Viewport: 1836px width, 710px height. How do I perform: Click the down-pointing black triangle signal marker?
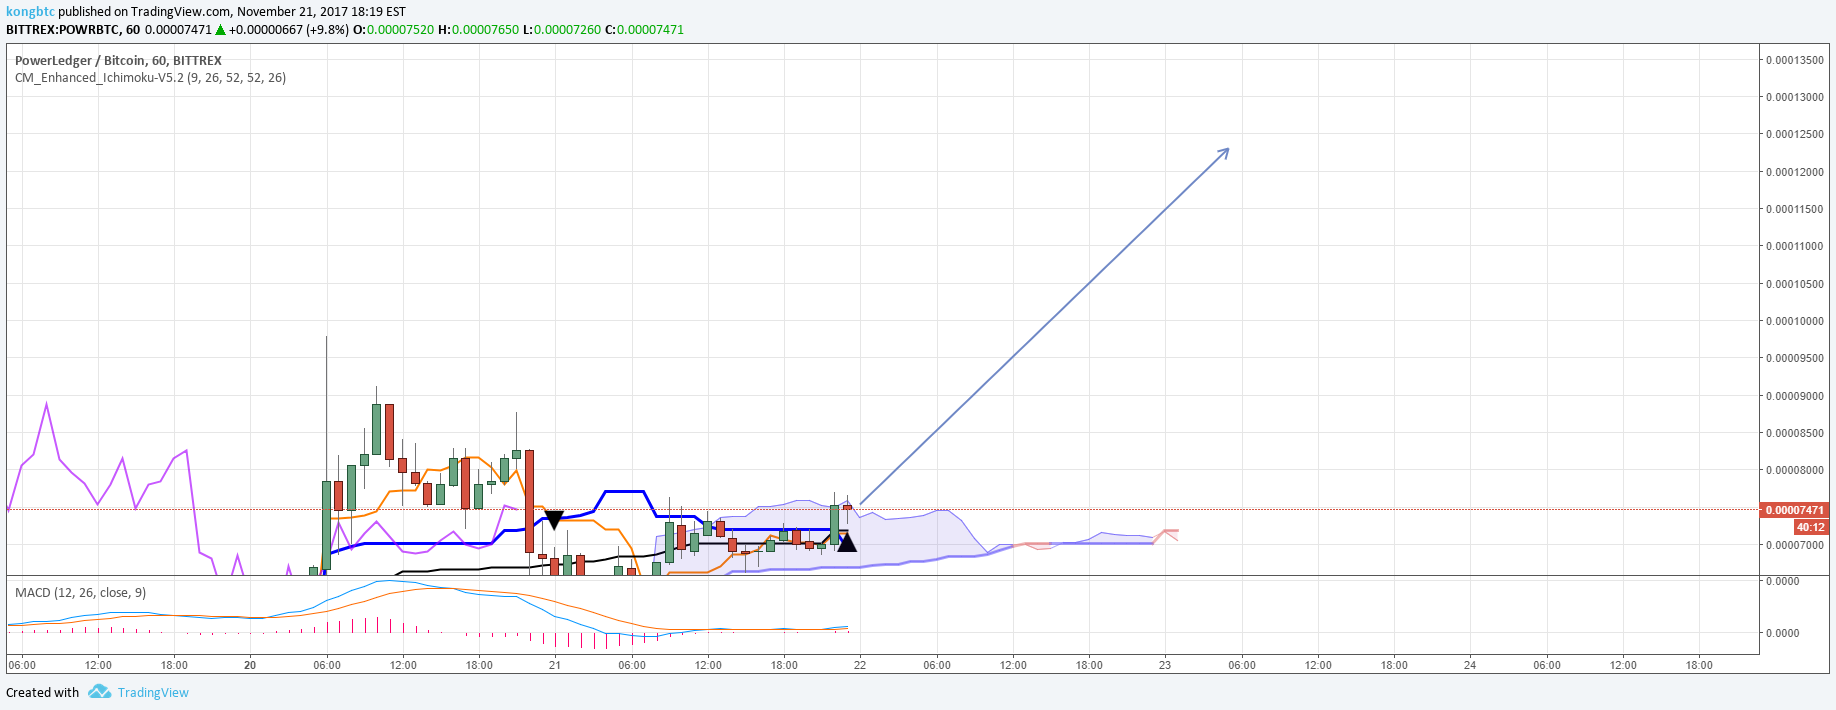tap(553, 520)
